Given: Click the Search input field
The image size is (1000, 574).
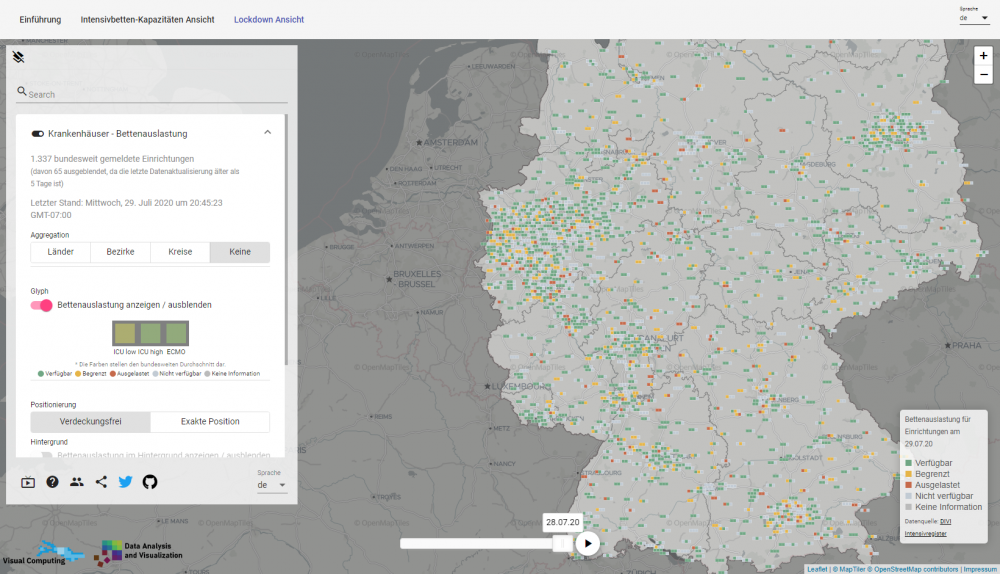Looking at the screenshot, I should point(155,94).
